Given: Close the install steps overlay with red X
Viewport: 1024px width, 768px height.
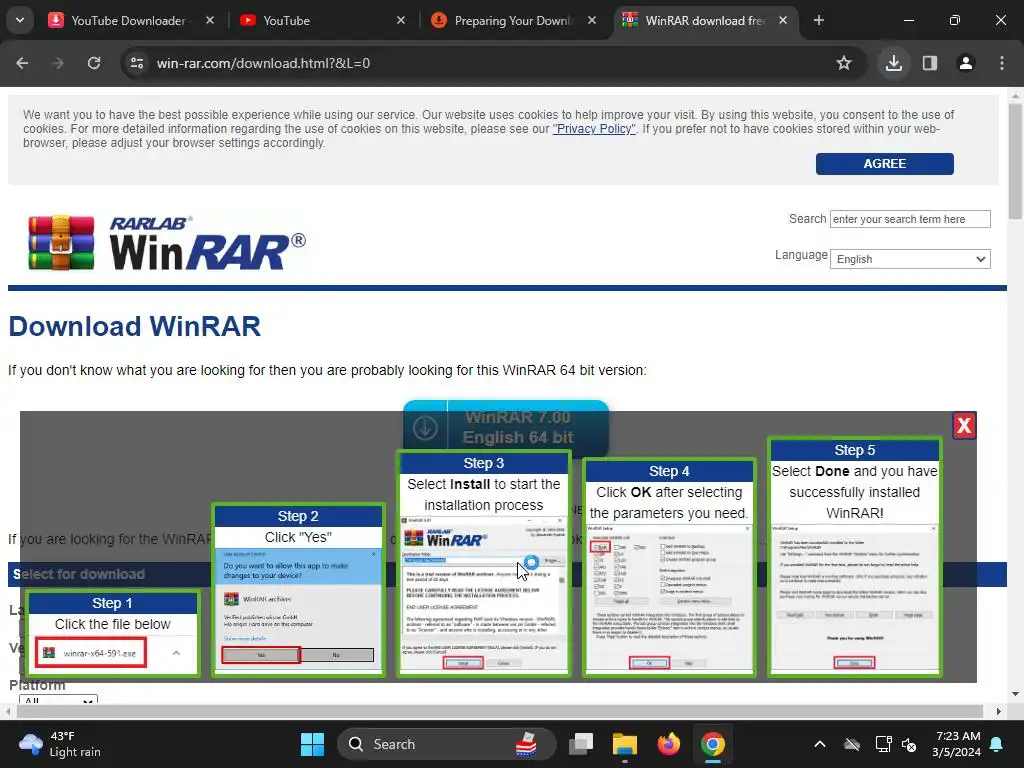Looking at the screenshot, I should [964, 426].
